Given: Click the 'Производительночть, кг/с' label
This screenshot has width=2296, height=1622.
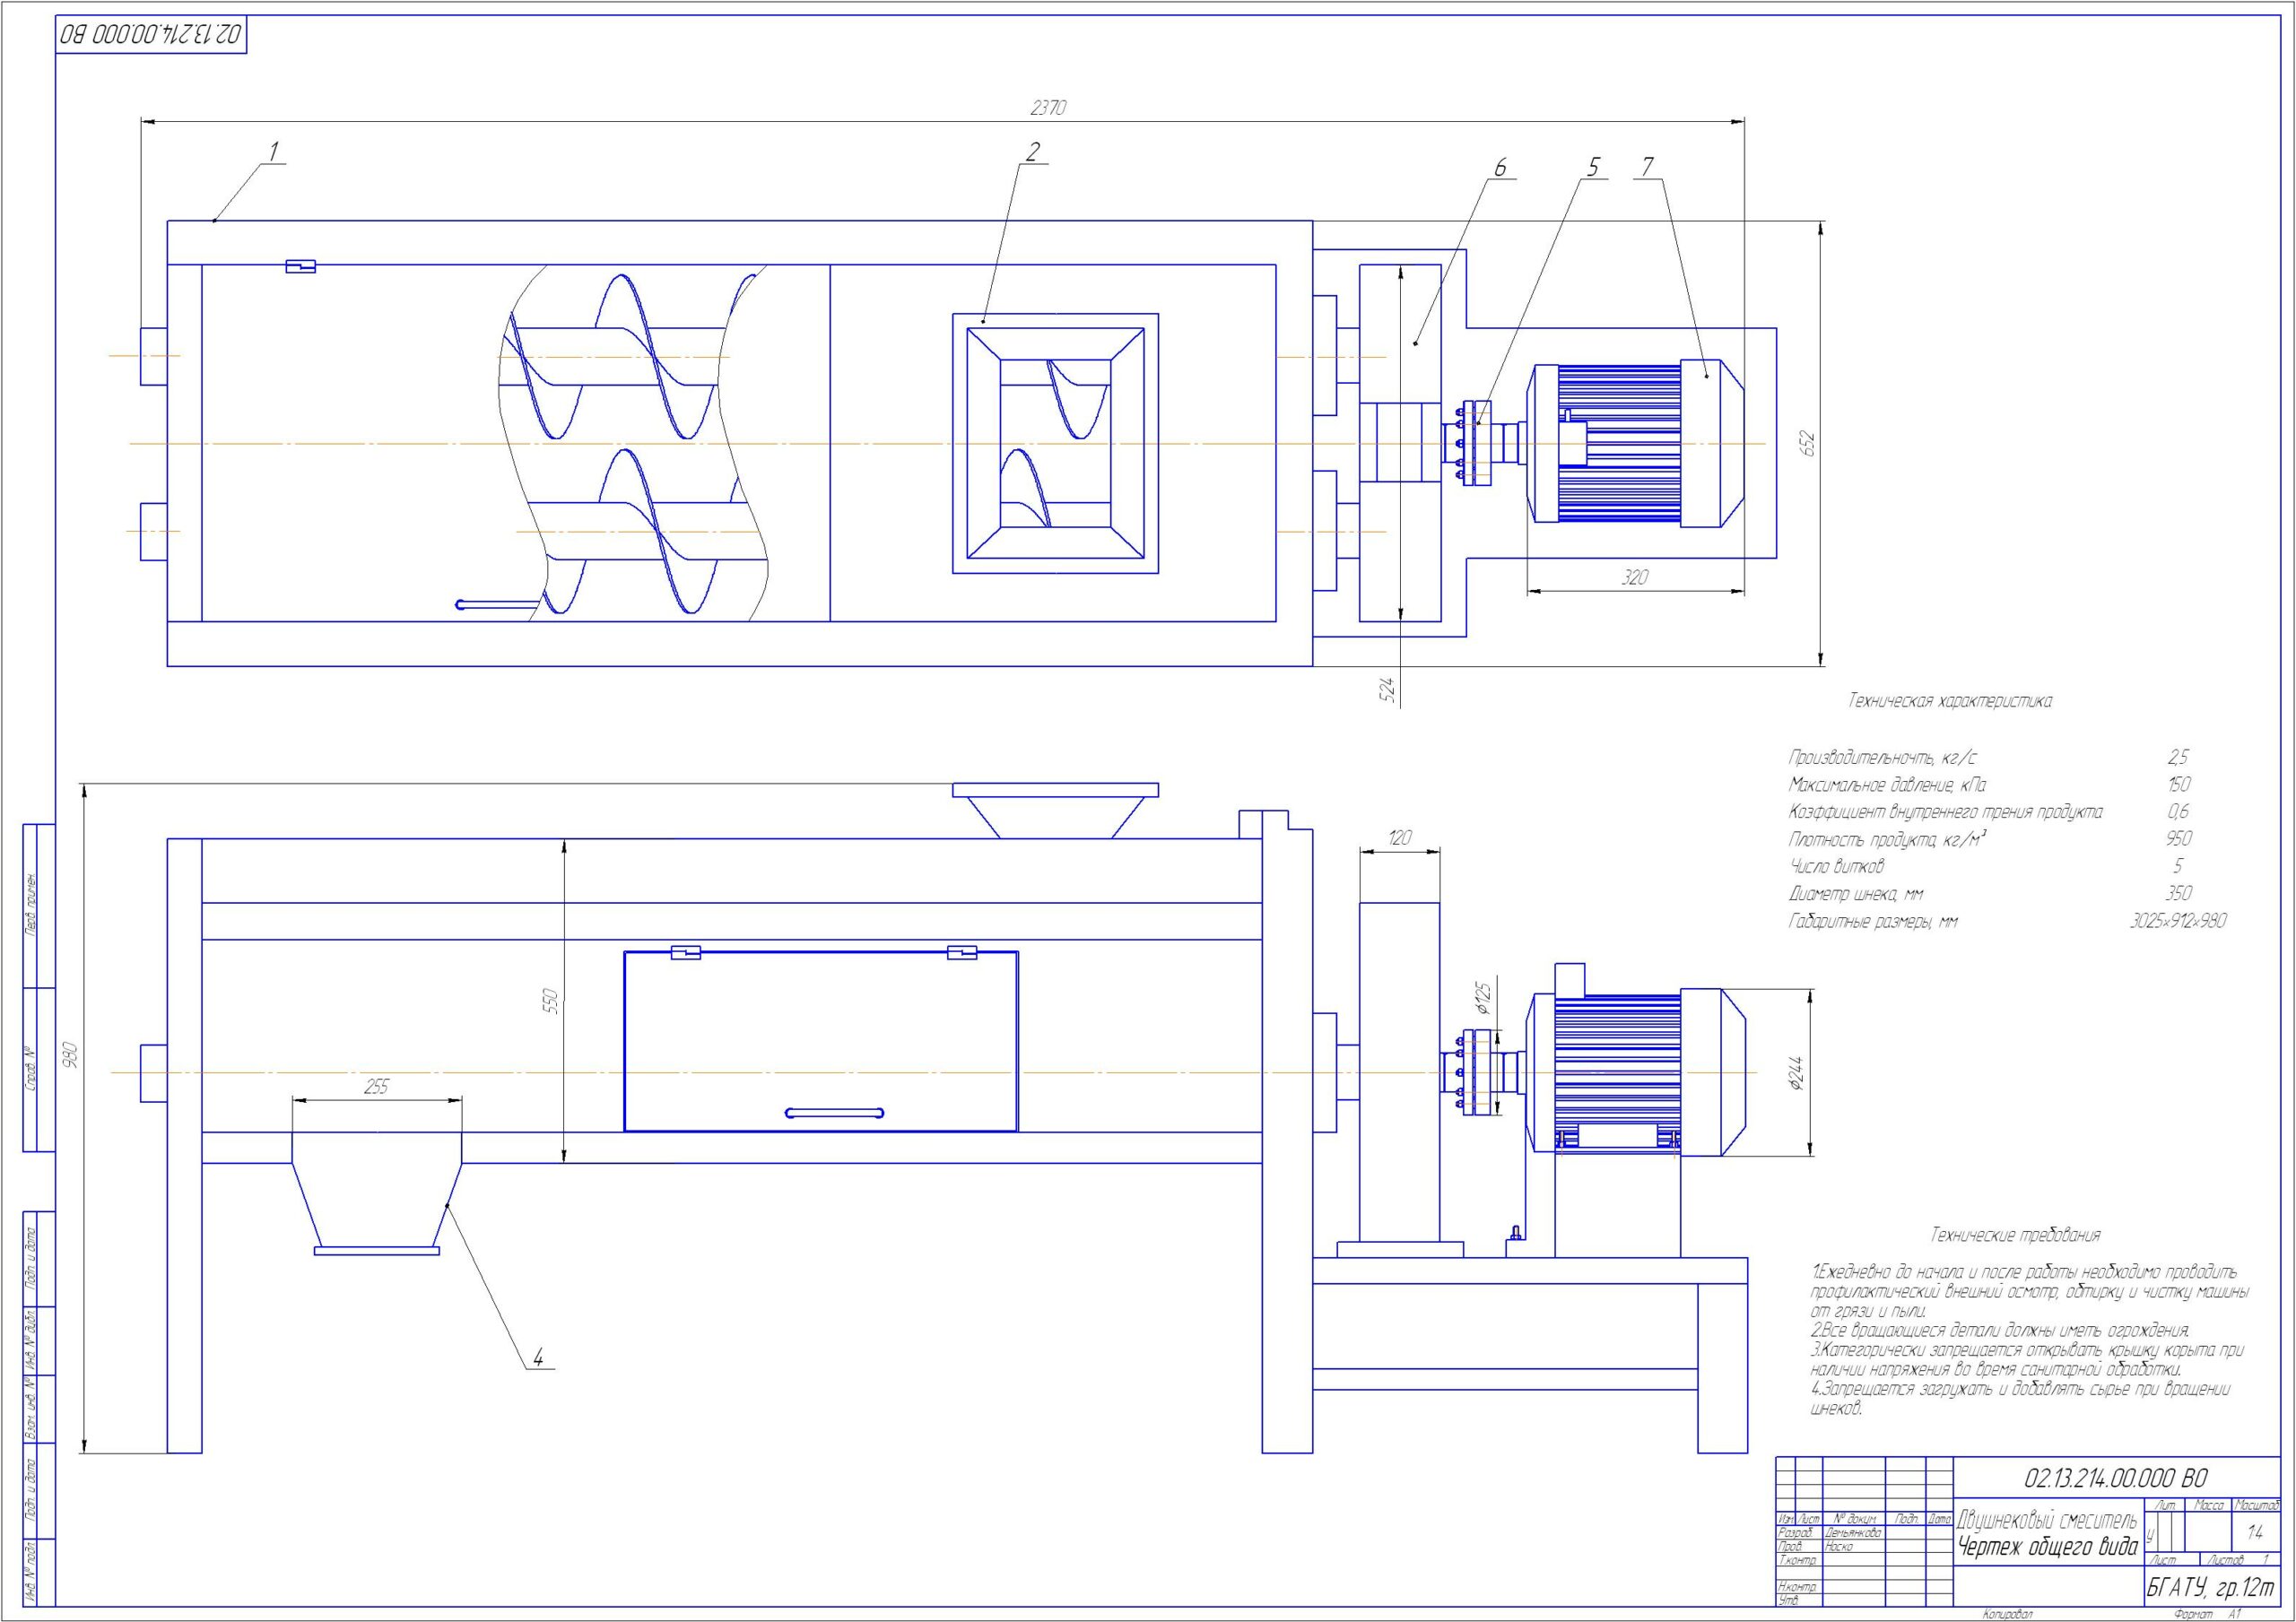Looking at the screenshot, I should click(x=1883, y=757).
